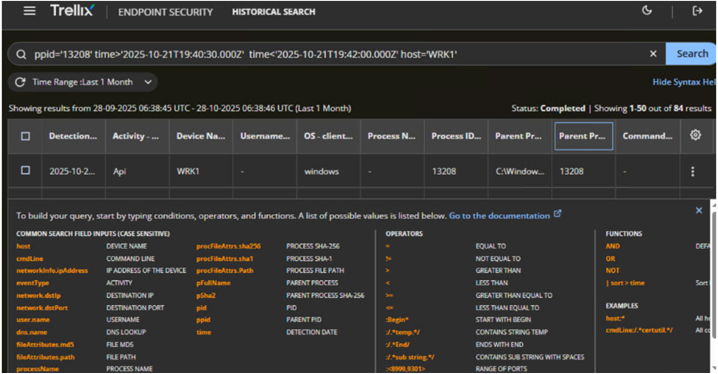The width and height of the screenshot is (718, 374).
Task: Insert the pFullName search field
Action: click(213, 283)
